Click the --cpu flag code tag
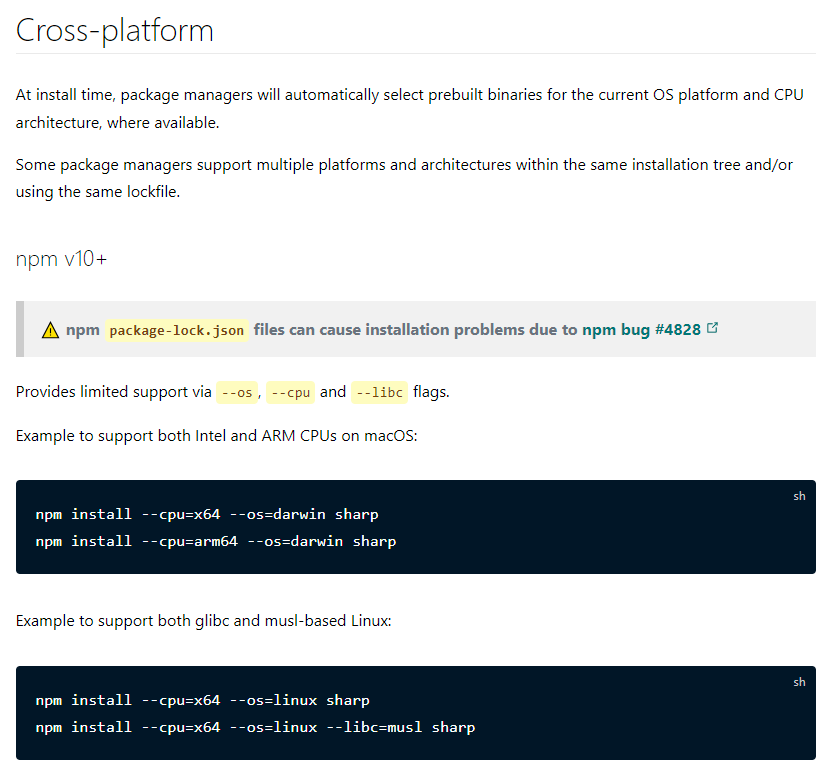Screen dimensions: 826x770 (290, 392)
